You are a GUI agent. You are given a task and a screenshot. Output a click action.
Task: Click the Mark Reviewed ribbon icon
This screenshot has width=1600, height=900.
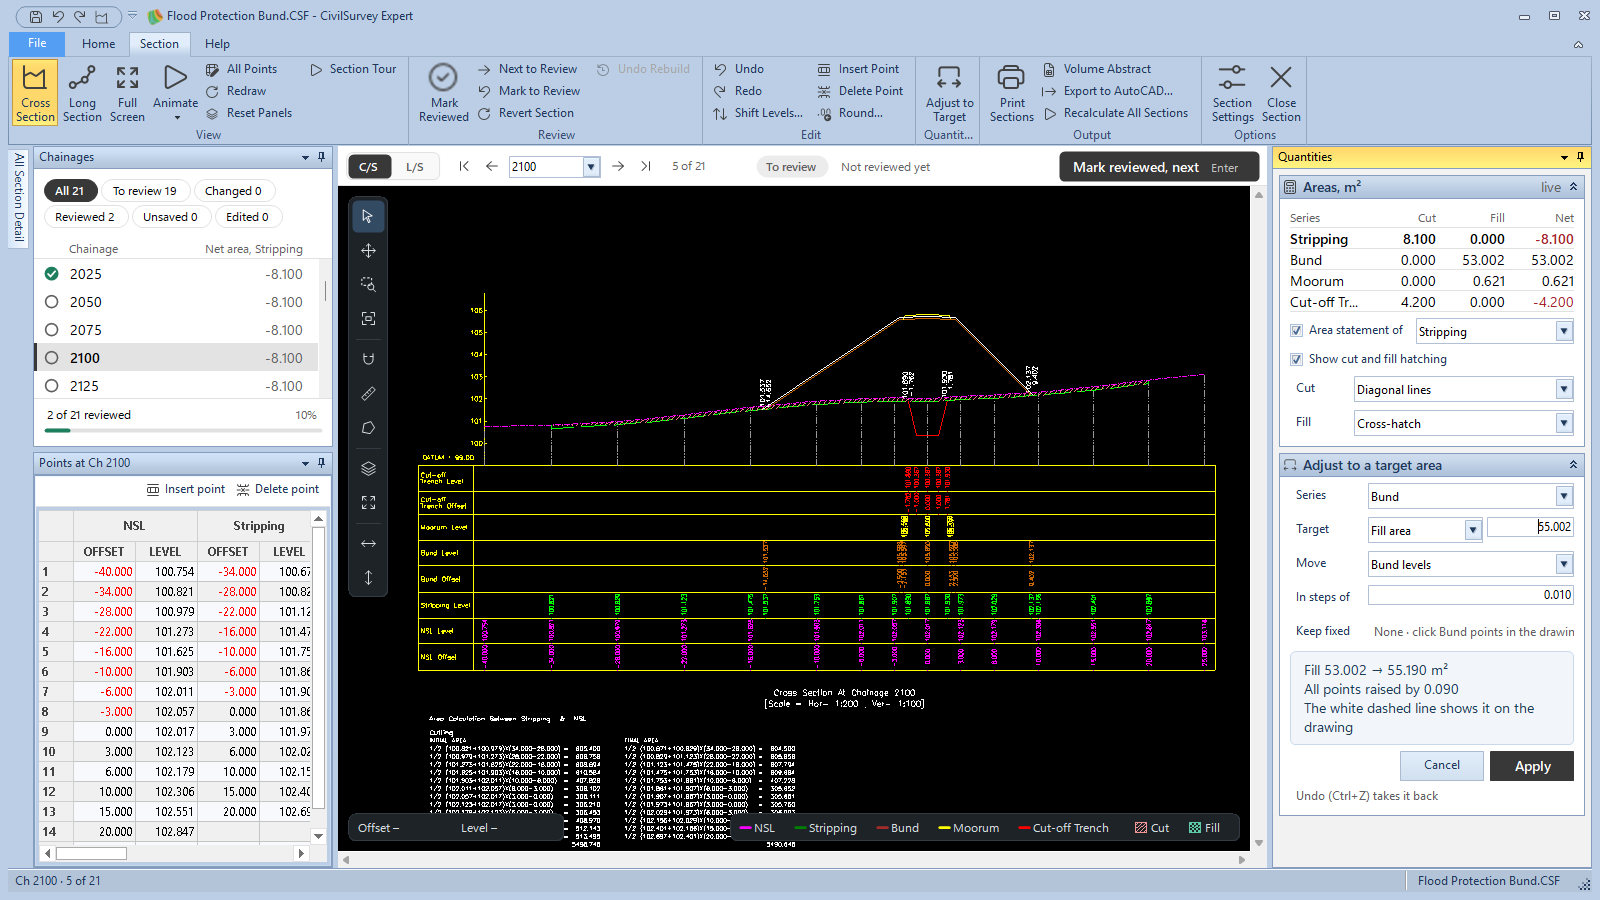tap(443, 78)
